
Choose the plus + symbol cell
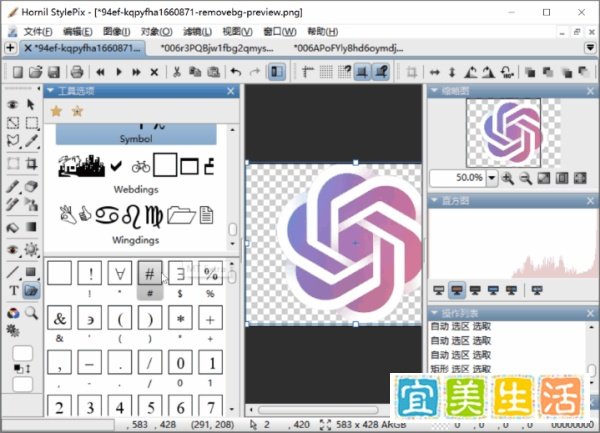click(210, 319)
